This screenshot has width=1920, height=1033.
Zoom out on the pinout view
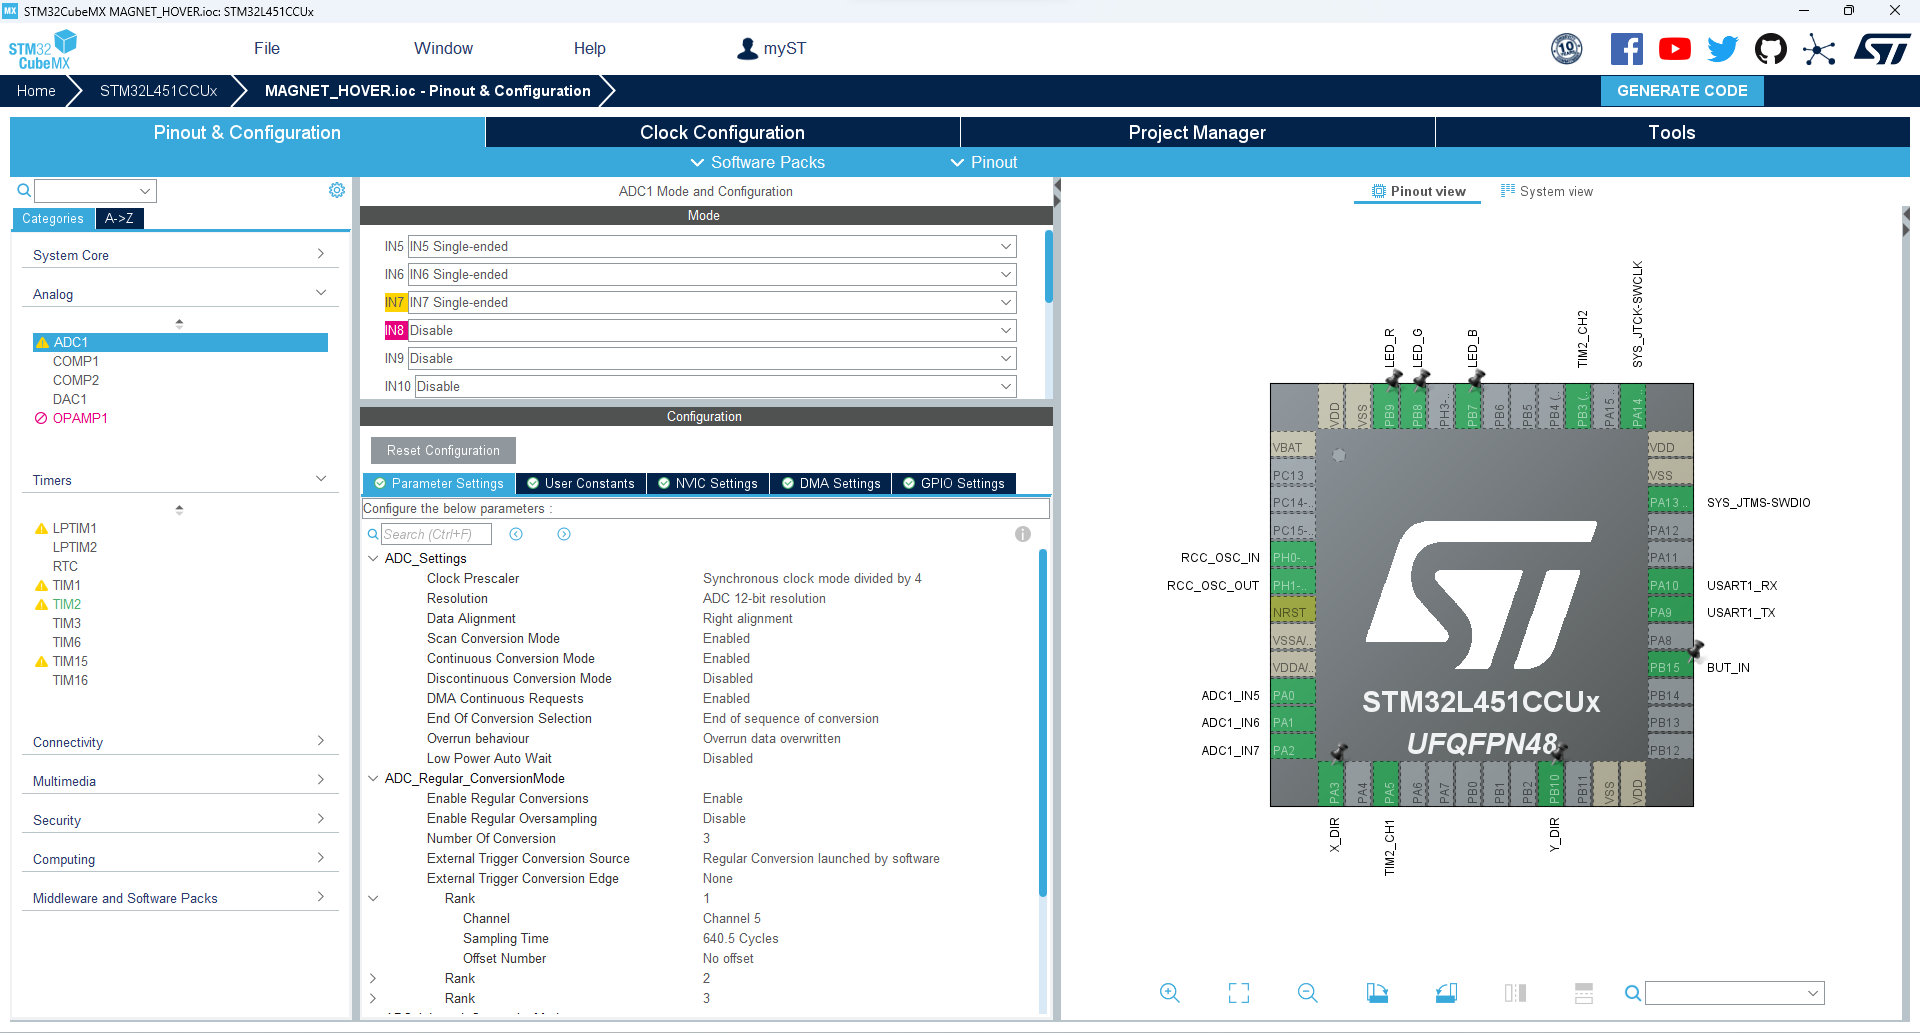pyautogui.click(x=1308, y=992)
